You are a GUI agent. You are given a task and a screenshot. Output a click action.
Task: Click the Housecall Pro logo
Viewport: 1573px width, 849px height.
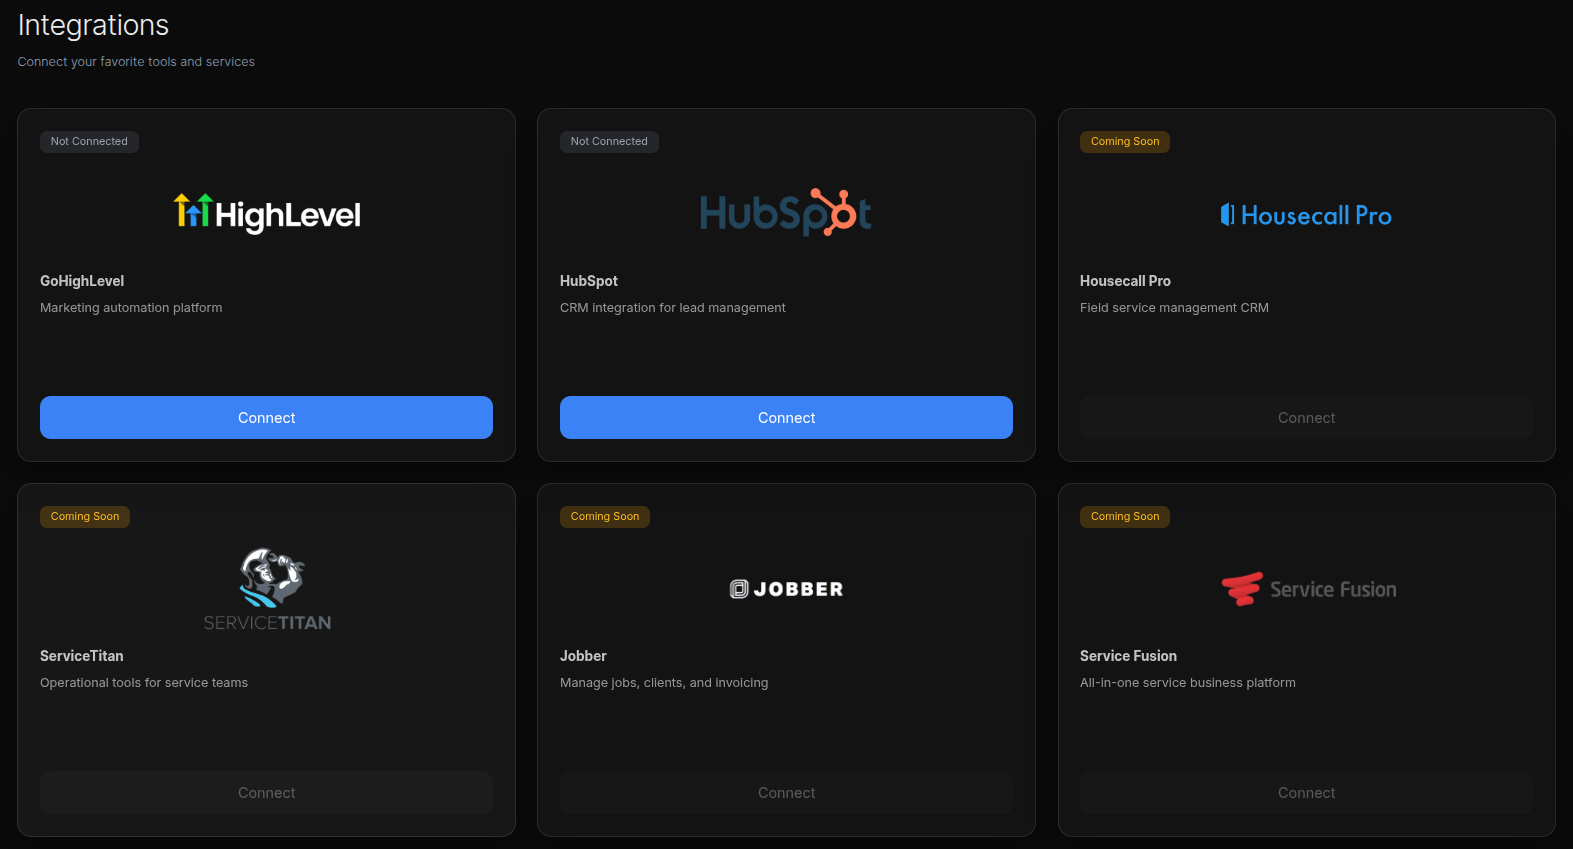coord(1306,215)
